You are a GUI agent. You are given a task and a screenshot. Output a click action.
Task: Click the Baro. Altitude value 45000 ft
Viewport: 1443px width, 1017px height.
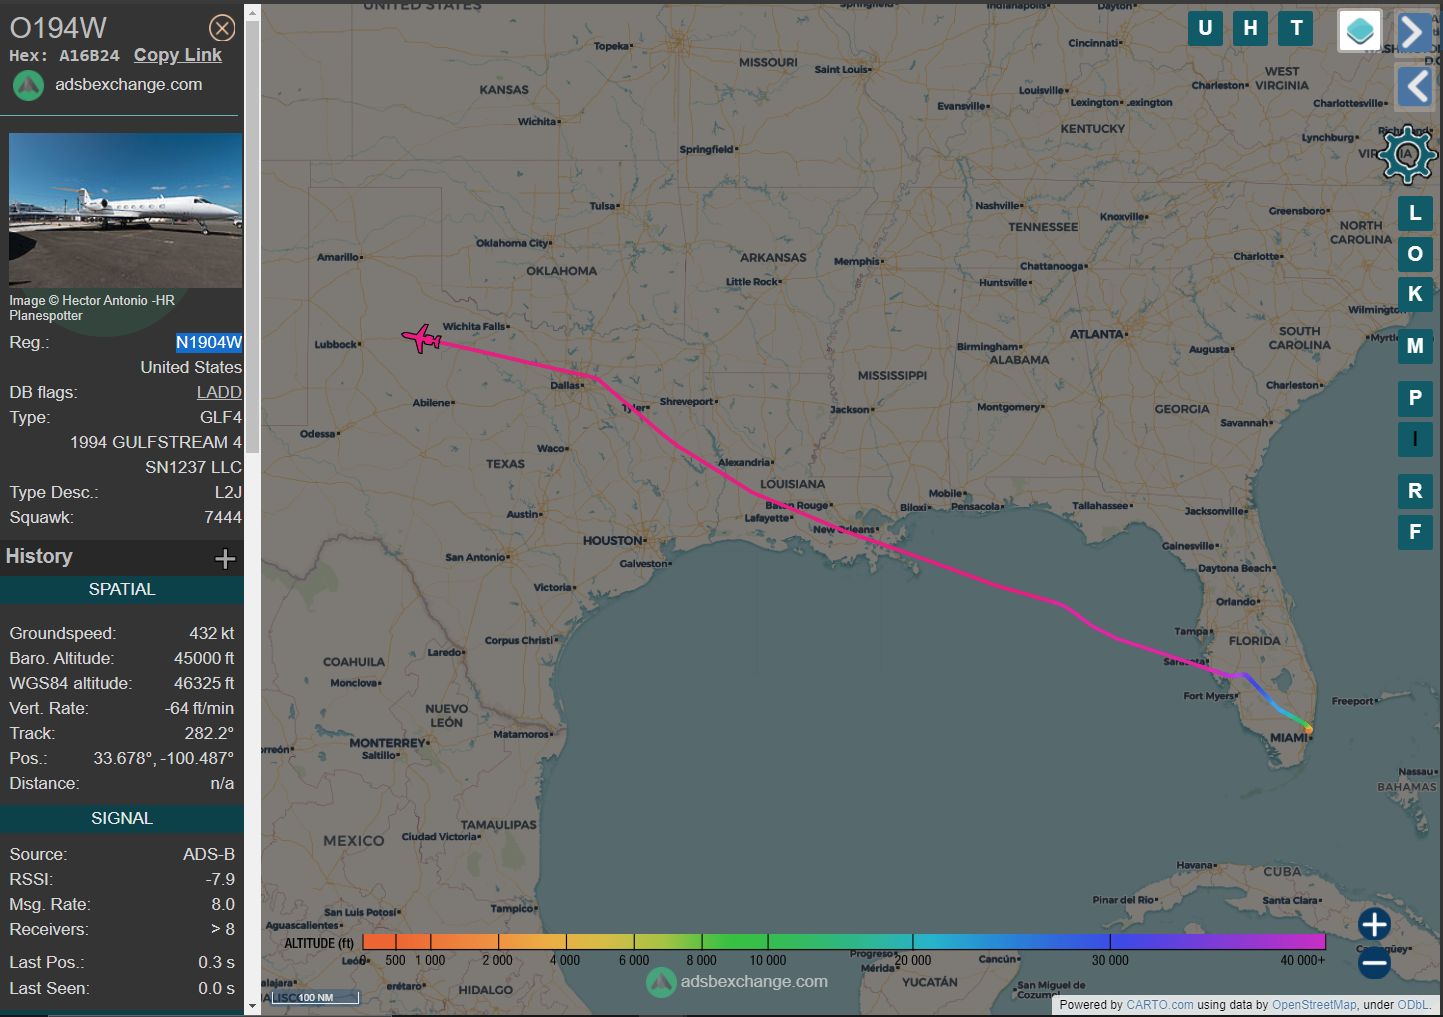204,658
